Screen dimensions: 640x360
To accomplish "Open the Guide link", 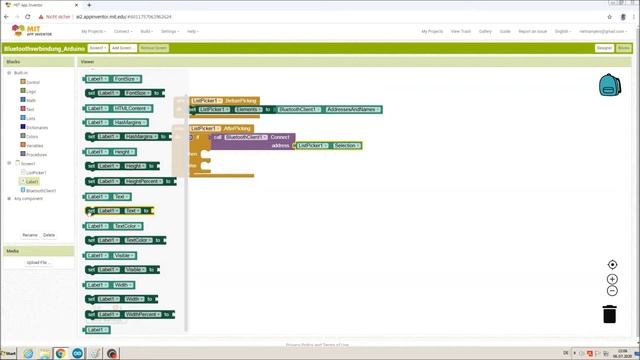I will (505, 31).
